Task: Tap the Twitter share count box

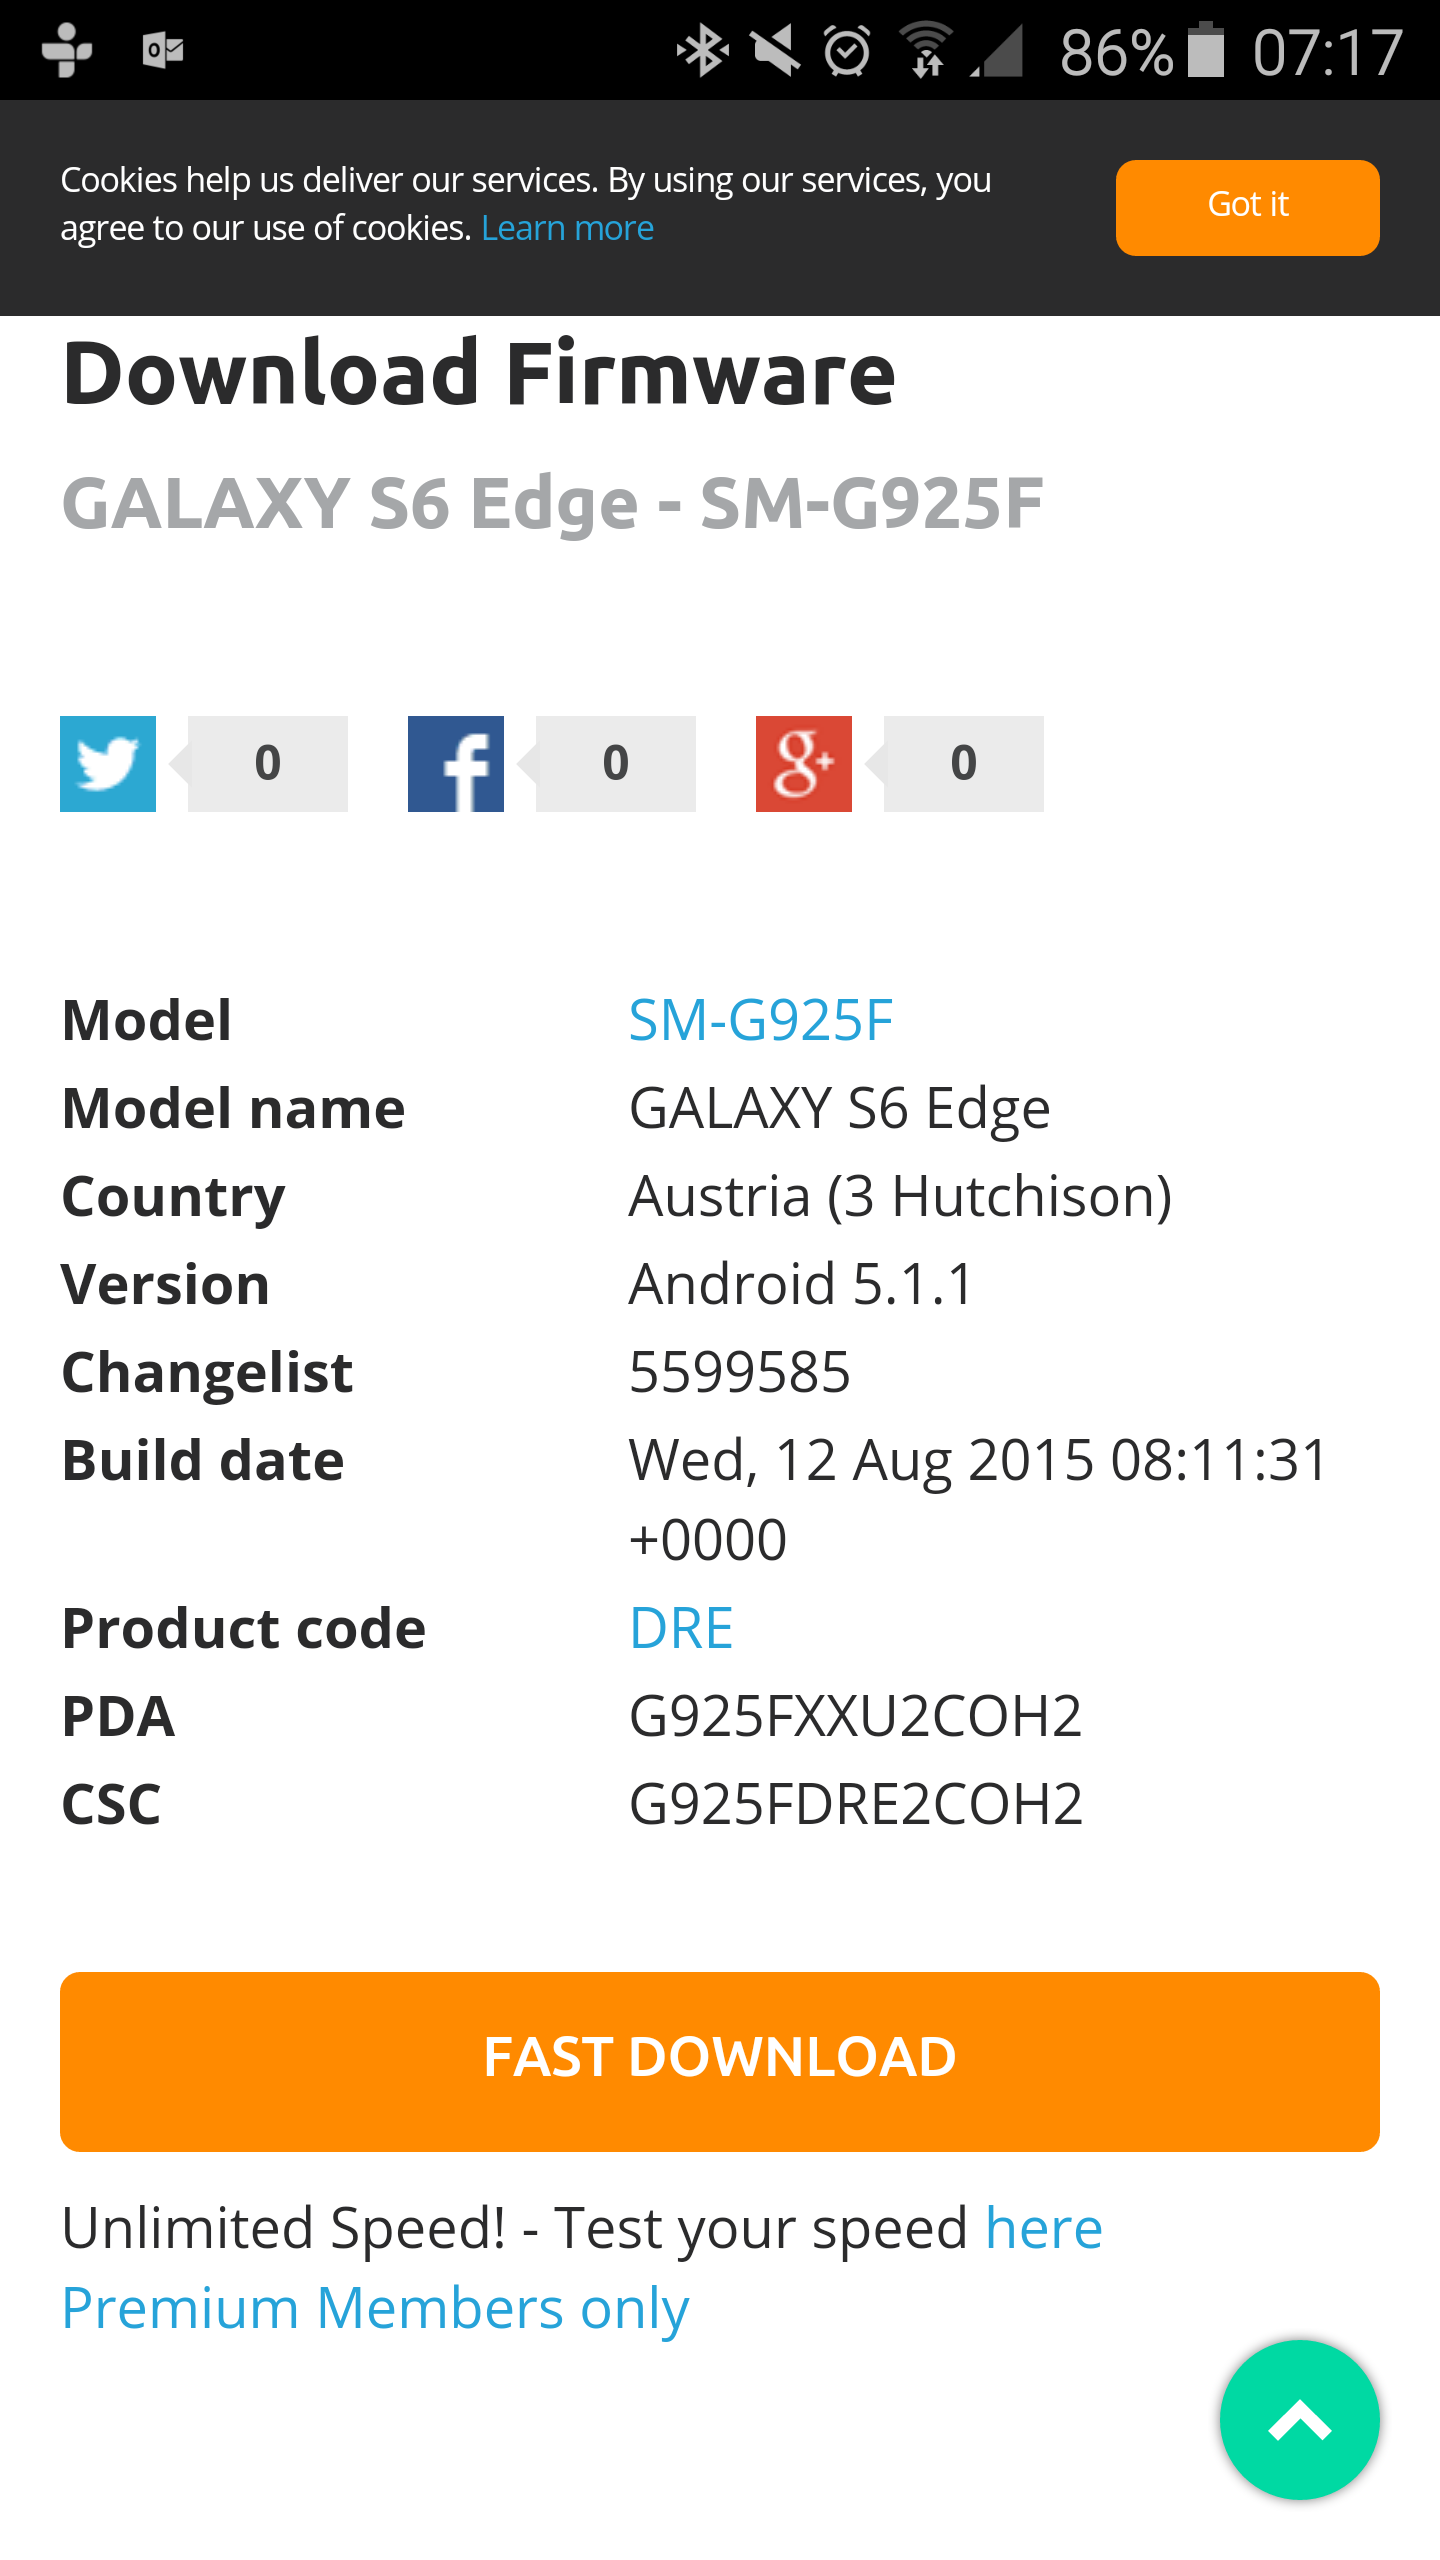Action: click(268, 764)
